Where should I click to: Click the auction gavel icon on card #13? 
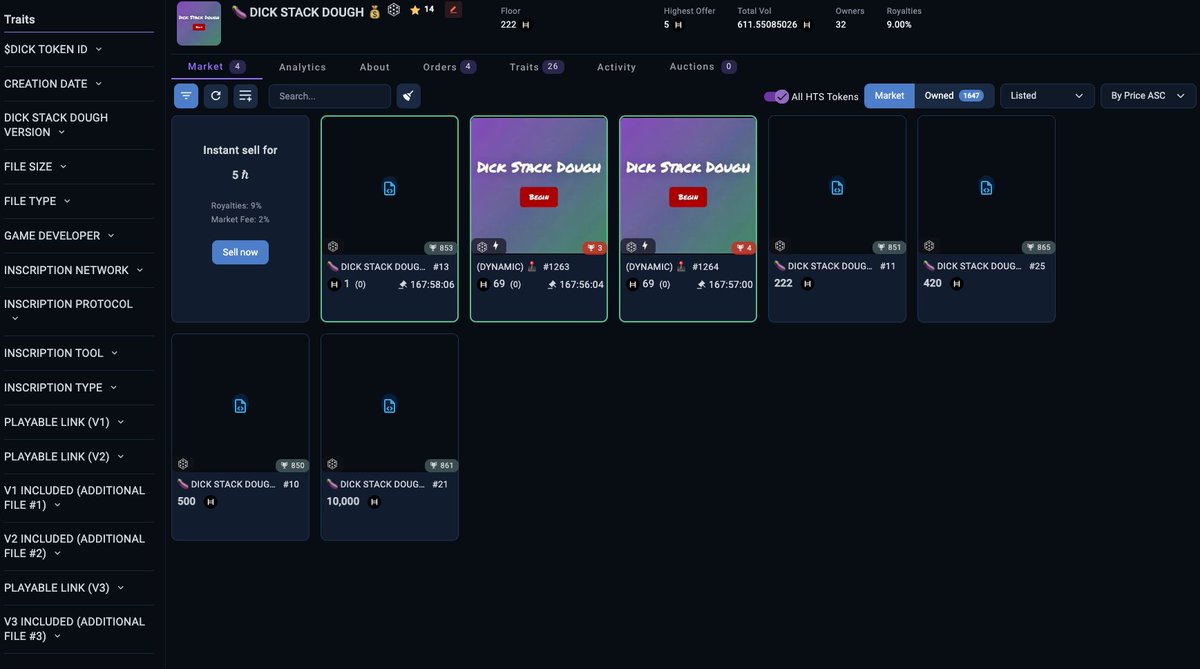pos(403,285)
